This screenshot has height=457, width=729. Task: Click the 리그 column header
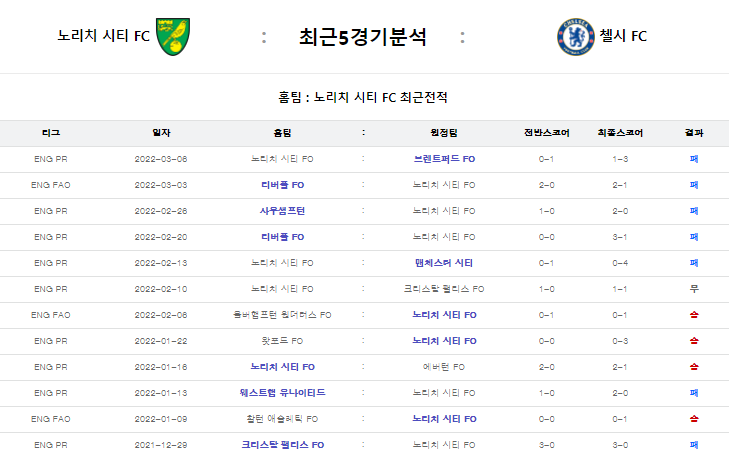click(x=51, y=133)
